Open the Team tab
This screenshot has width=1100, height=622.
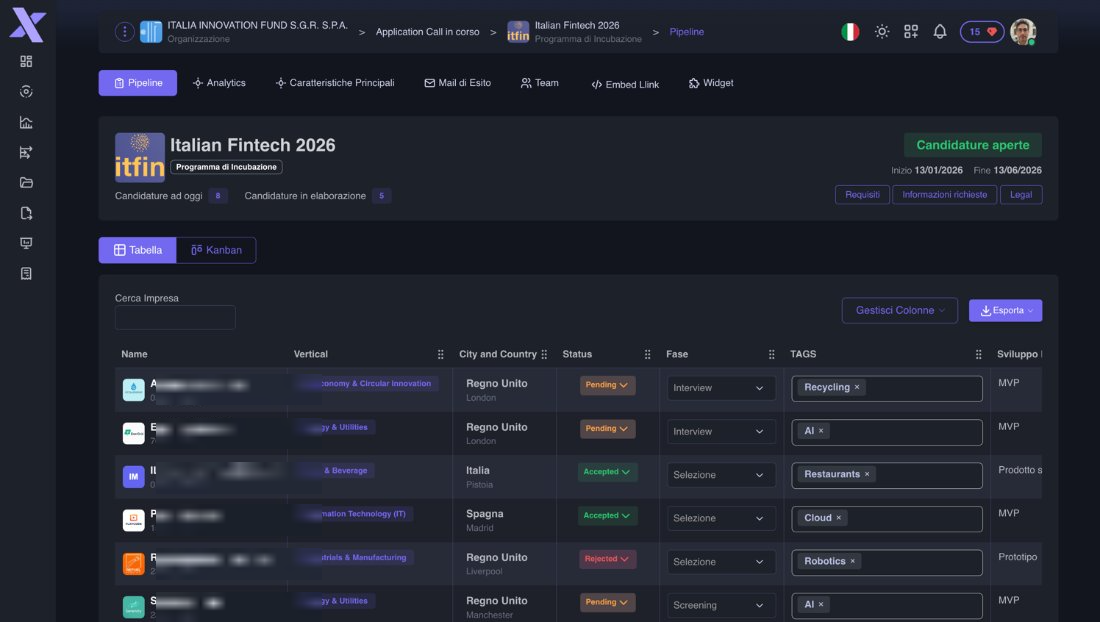[x=539, y=83]
